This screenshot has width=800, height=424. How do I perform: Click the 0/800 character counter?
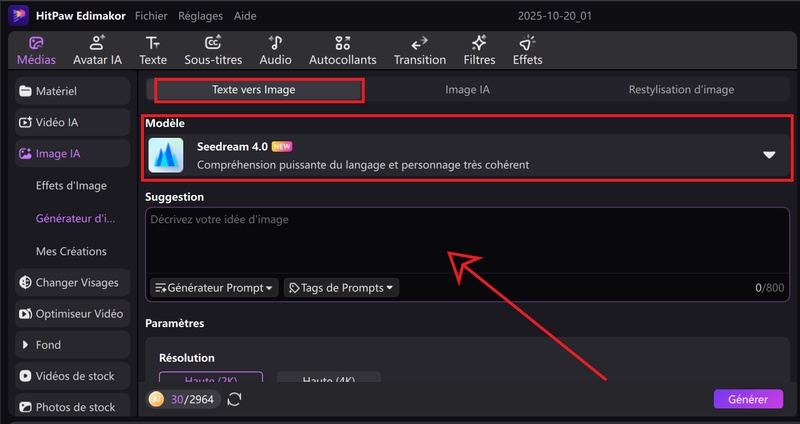(x=769, y=288)
